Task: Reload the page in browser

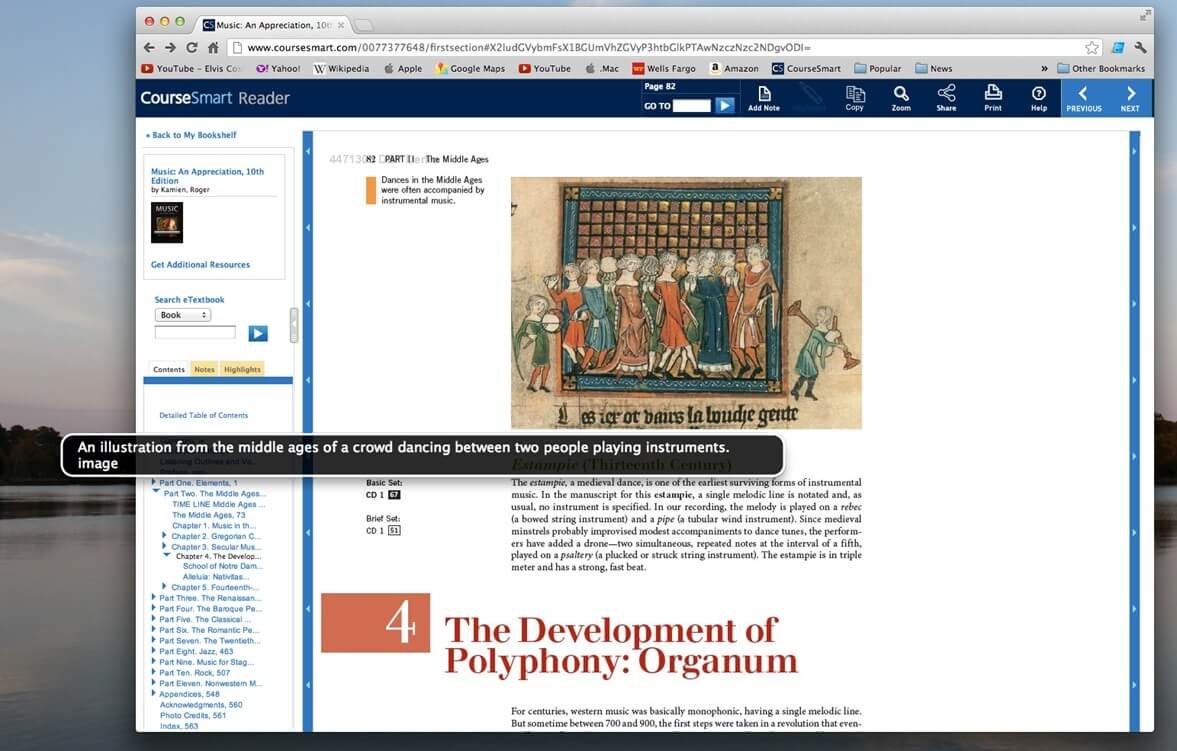Action: click(192, 47)
